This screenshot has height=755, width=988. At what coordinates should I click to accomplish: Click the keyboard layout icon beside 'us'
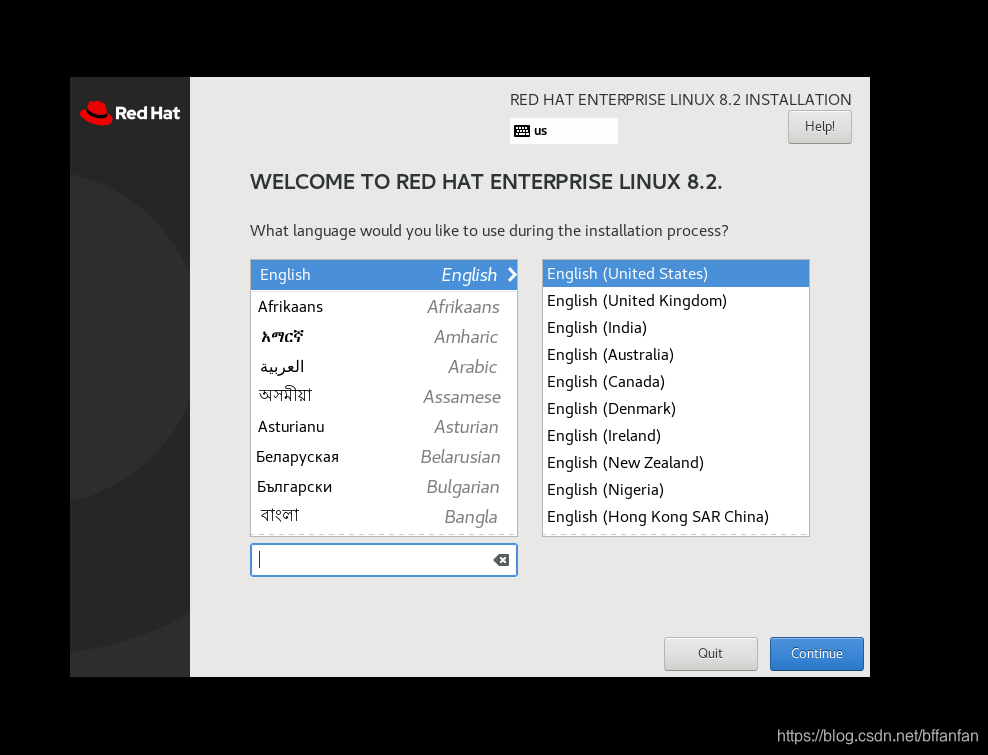(522, 131)
